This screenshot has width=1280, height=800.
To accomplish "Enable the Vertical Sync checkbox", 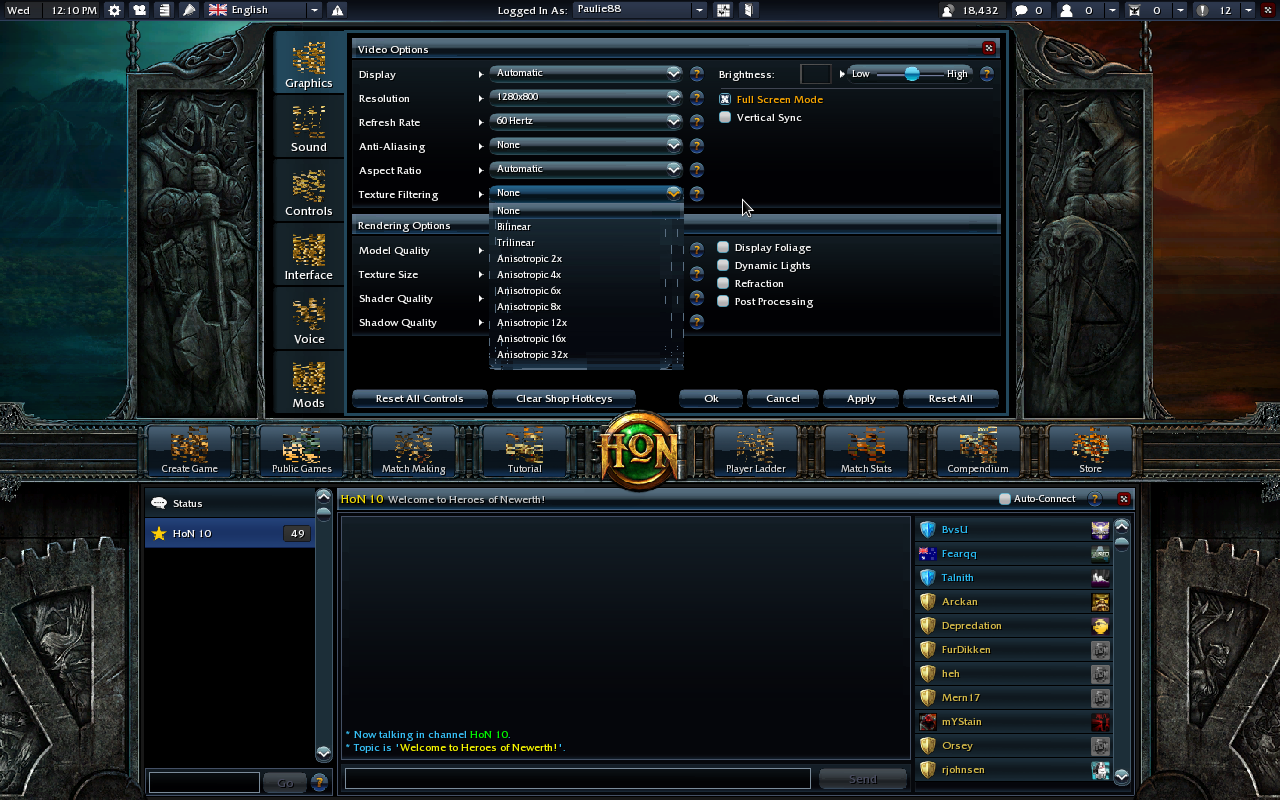I will pyautogui.click(x=725, y=117).
